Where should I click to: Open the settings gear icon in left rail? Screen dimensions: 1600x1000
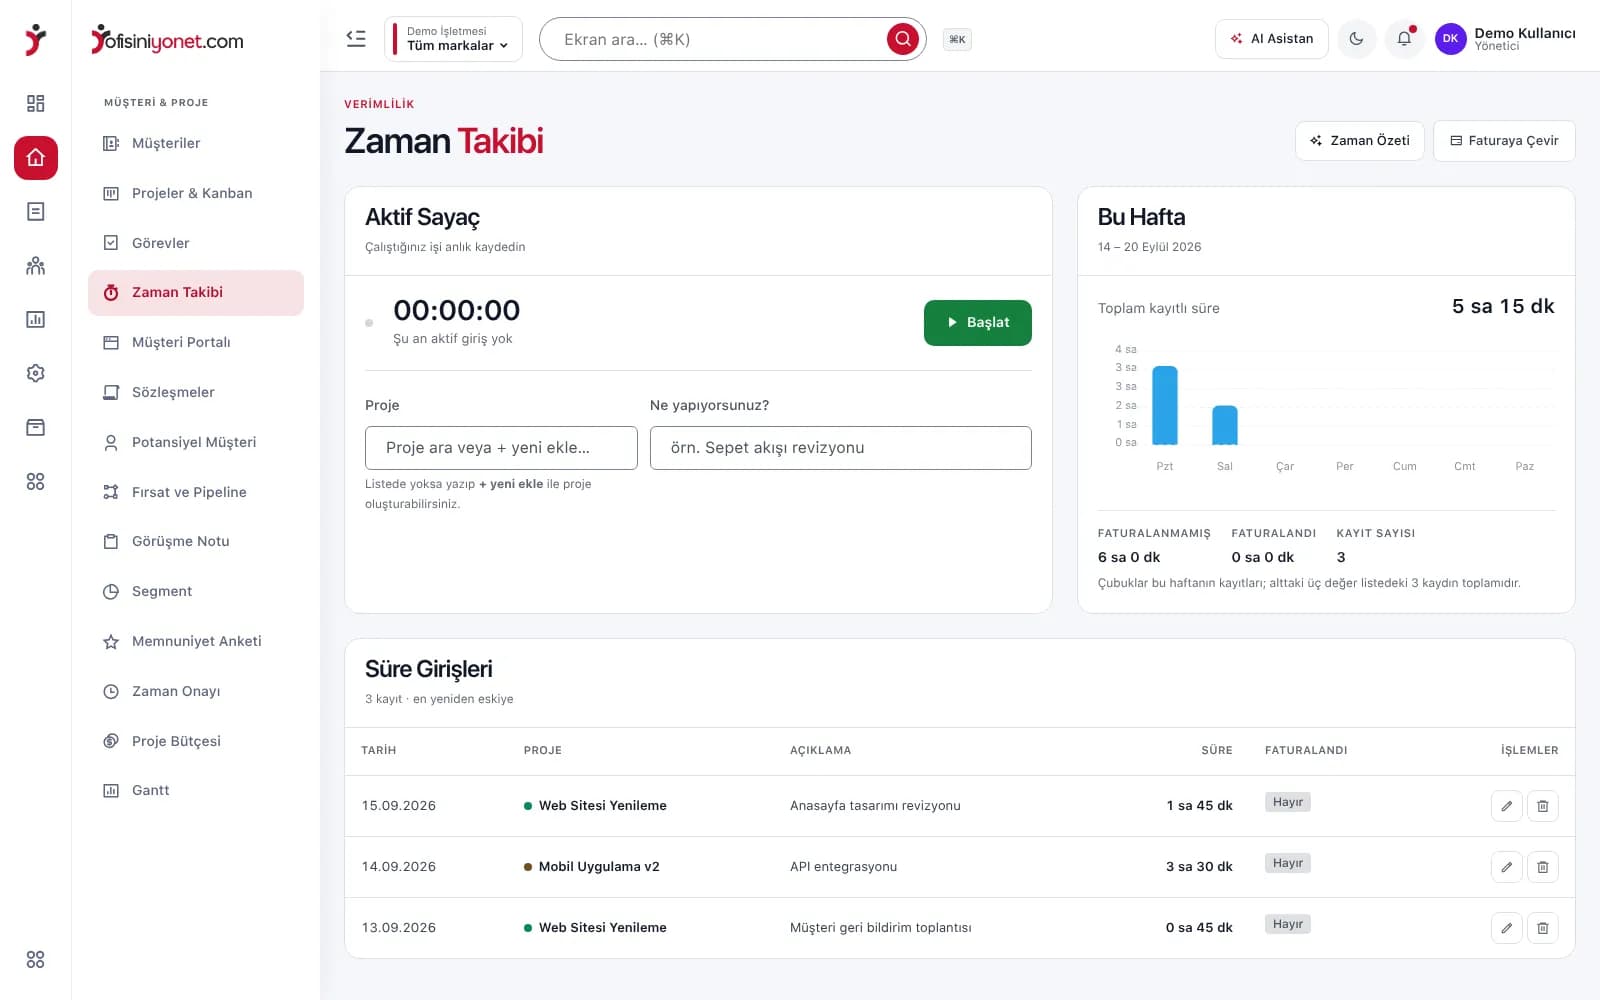click(36, 374)
